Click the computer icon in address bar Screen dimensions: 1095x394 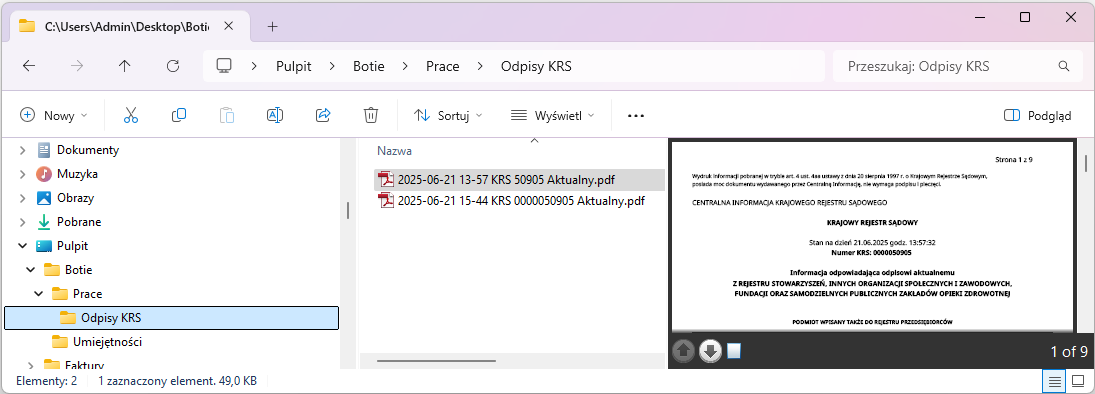click(224, 66)
